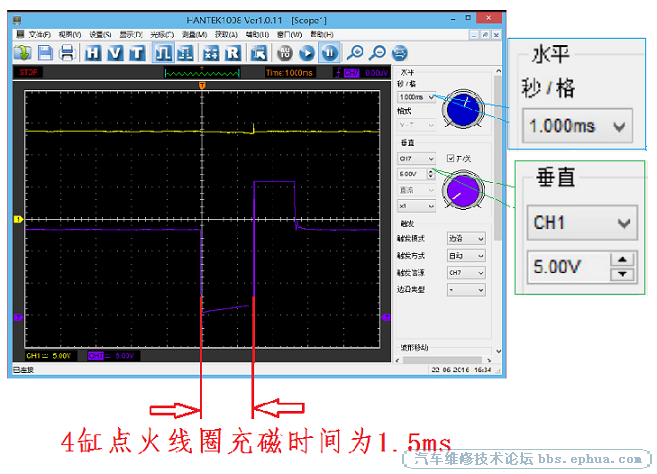Open the 光标(C) menu

(162, 34)
